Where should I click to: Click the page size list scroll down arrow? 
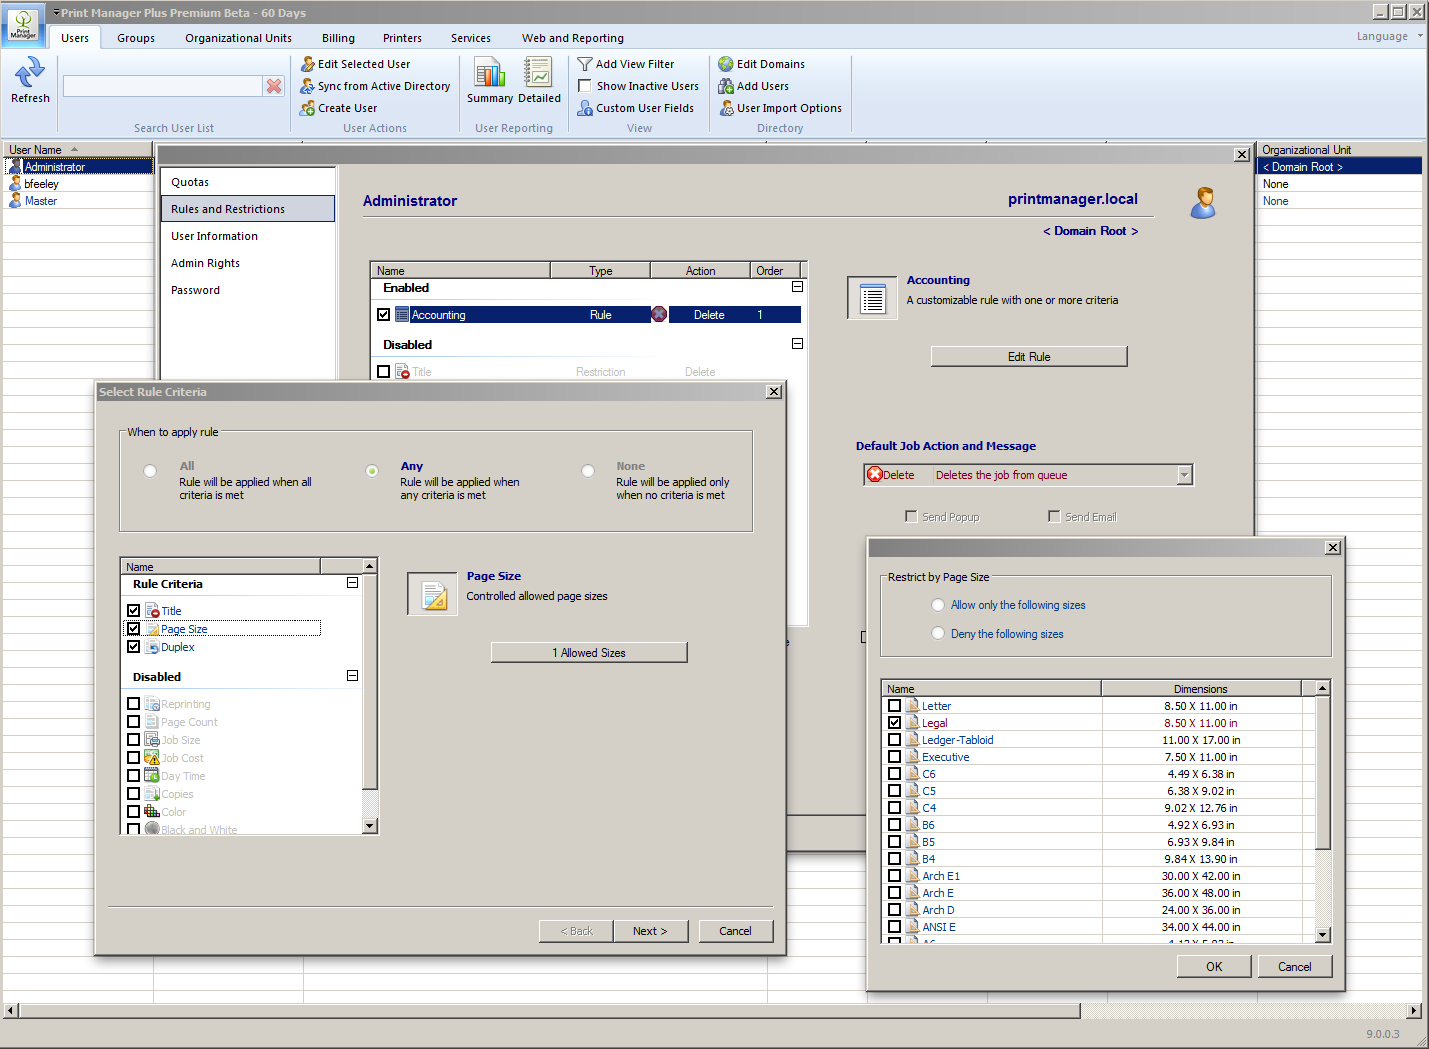coord(1323,935)
